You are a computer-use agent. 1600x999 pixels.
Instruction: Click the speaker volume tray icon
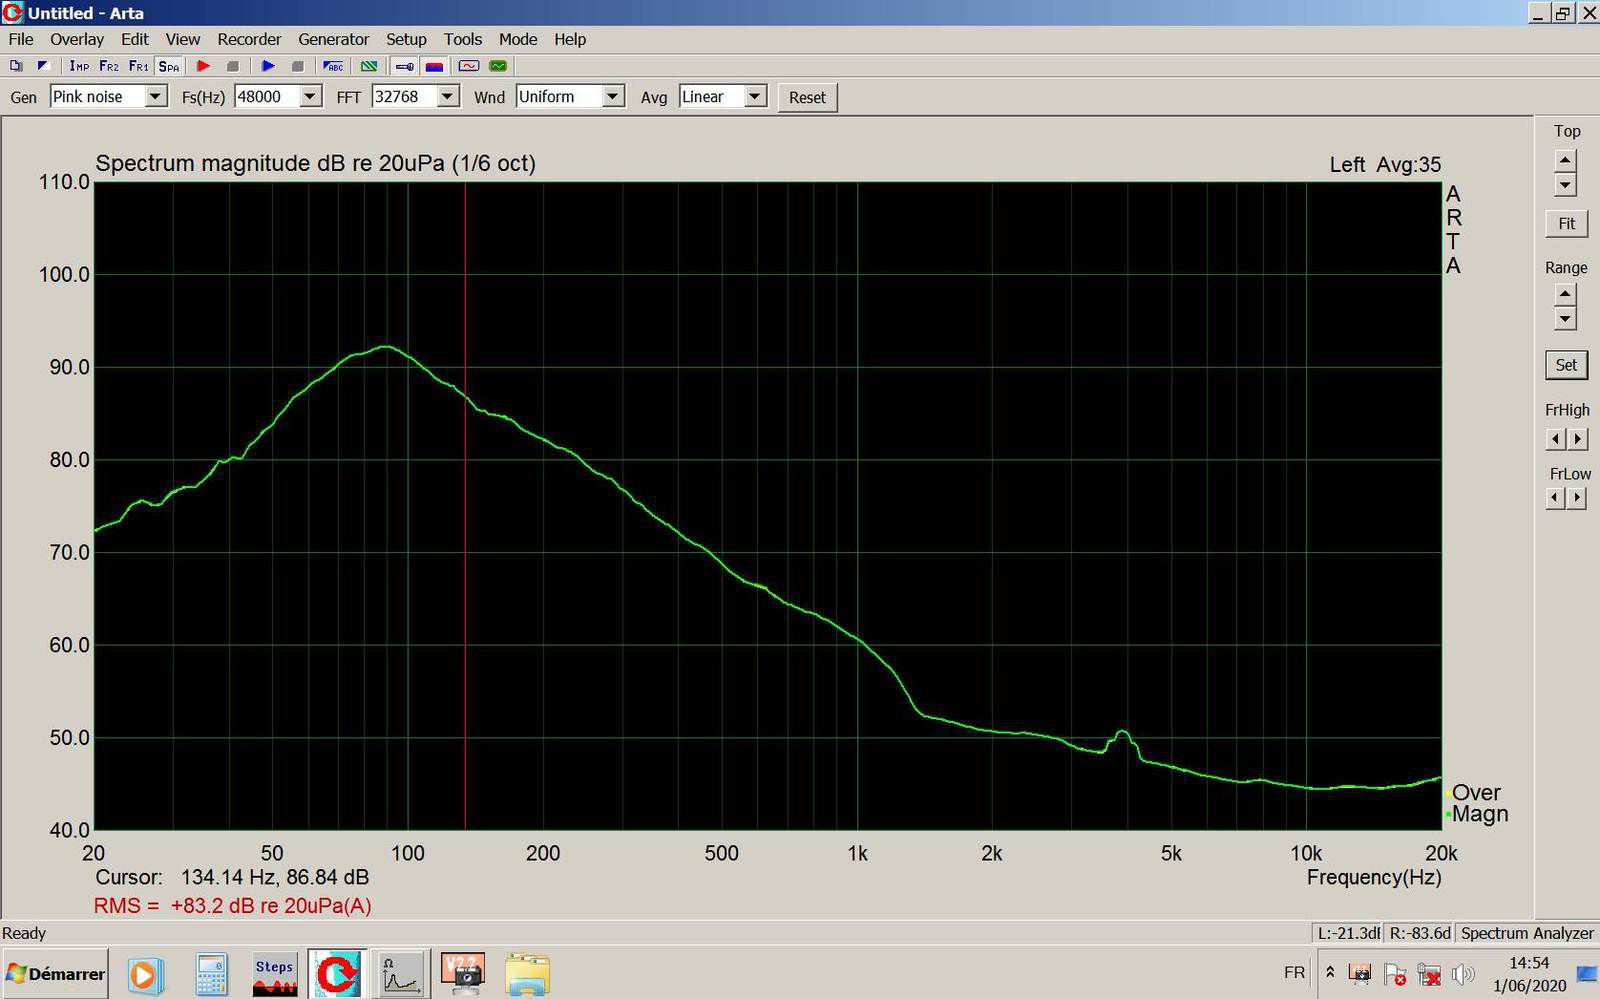(1463, 973)
